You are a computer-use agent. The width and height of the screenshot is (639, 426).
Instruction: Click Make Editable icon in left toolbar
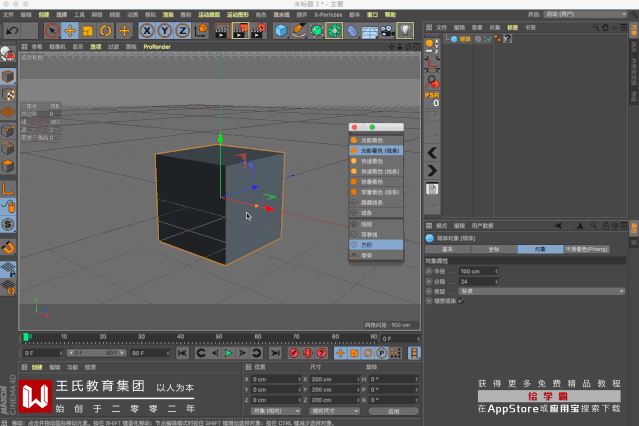pos(8,54)
